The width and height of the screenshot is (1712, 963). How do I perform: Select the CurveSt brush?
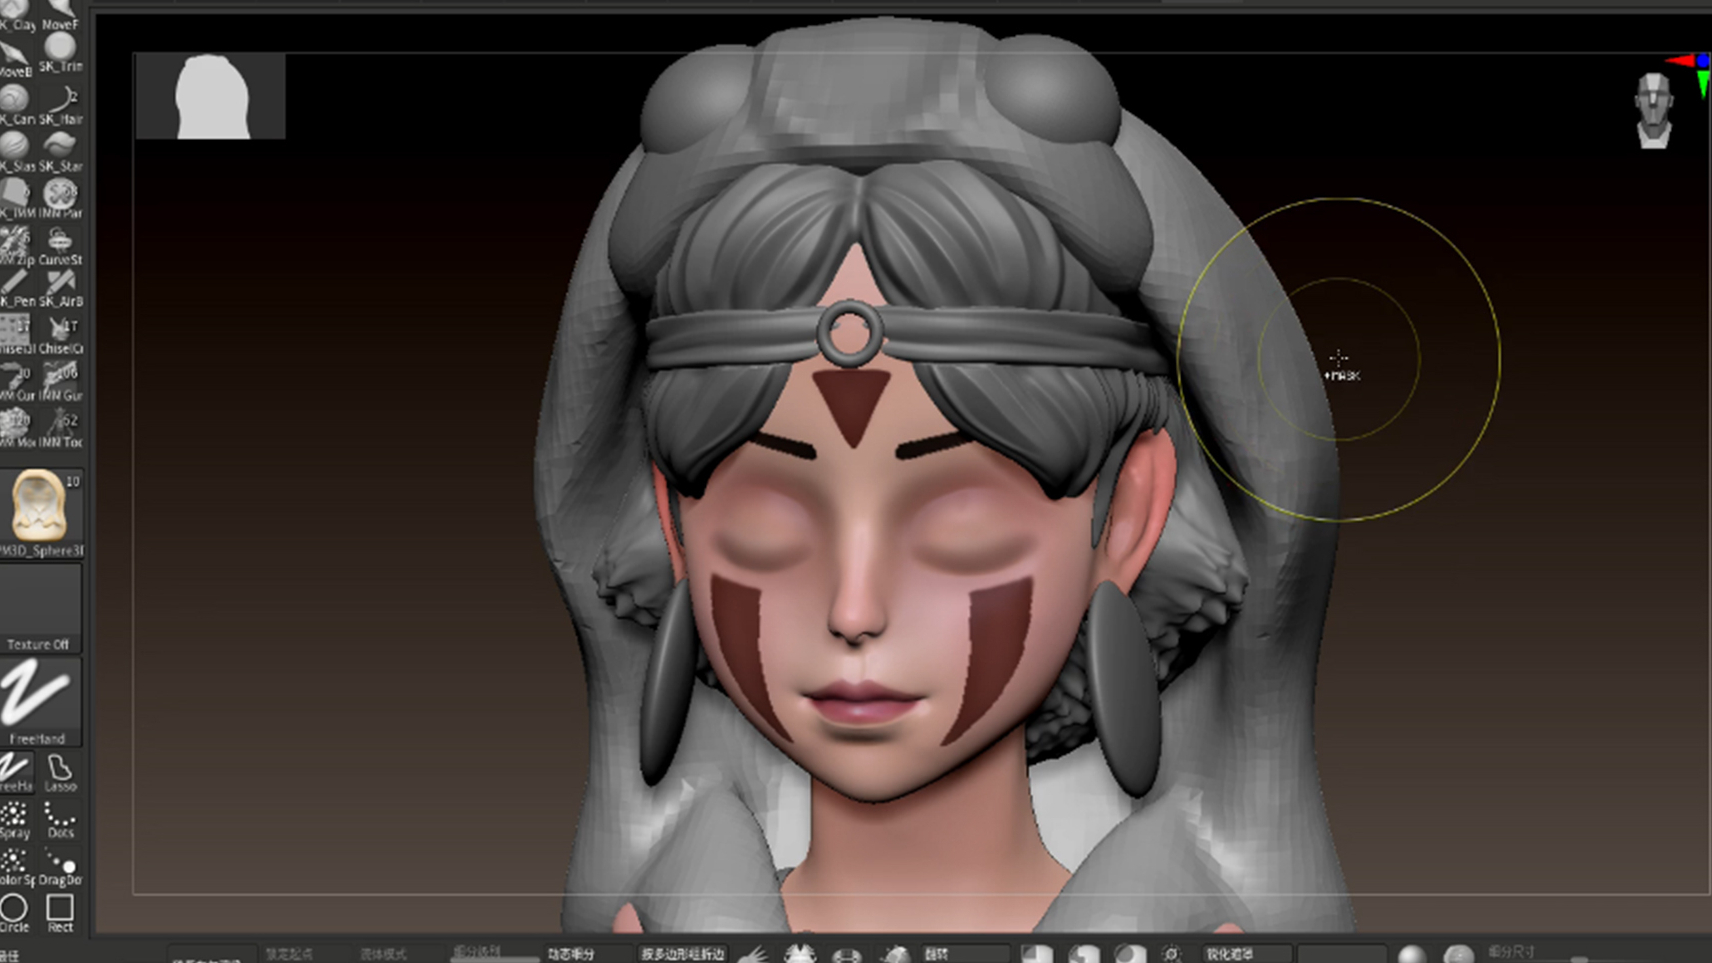coord(60,246)
